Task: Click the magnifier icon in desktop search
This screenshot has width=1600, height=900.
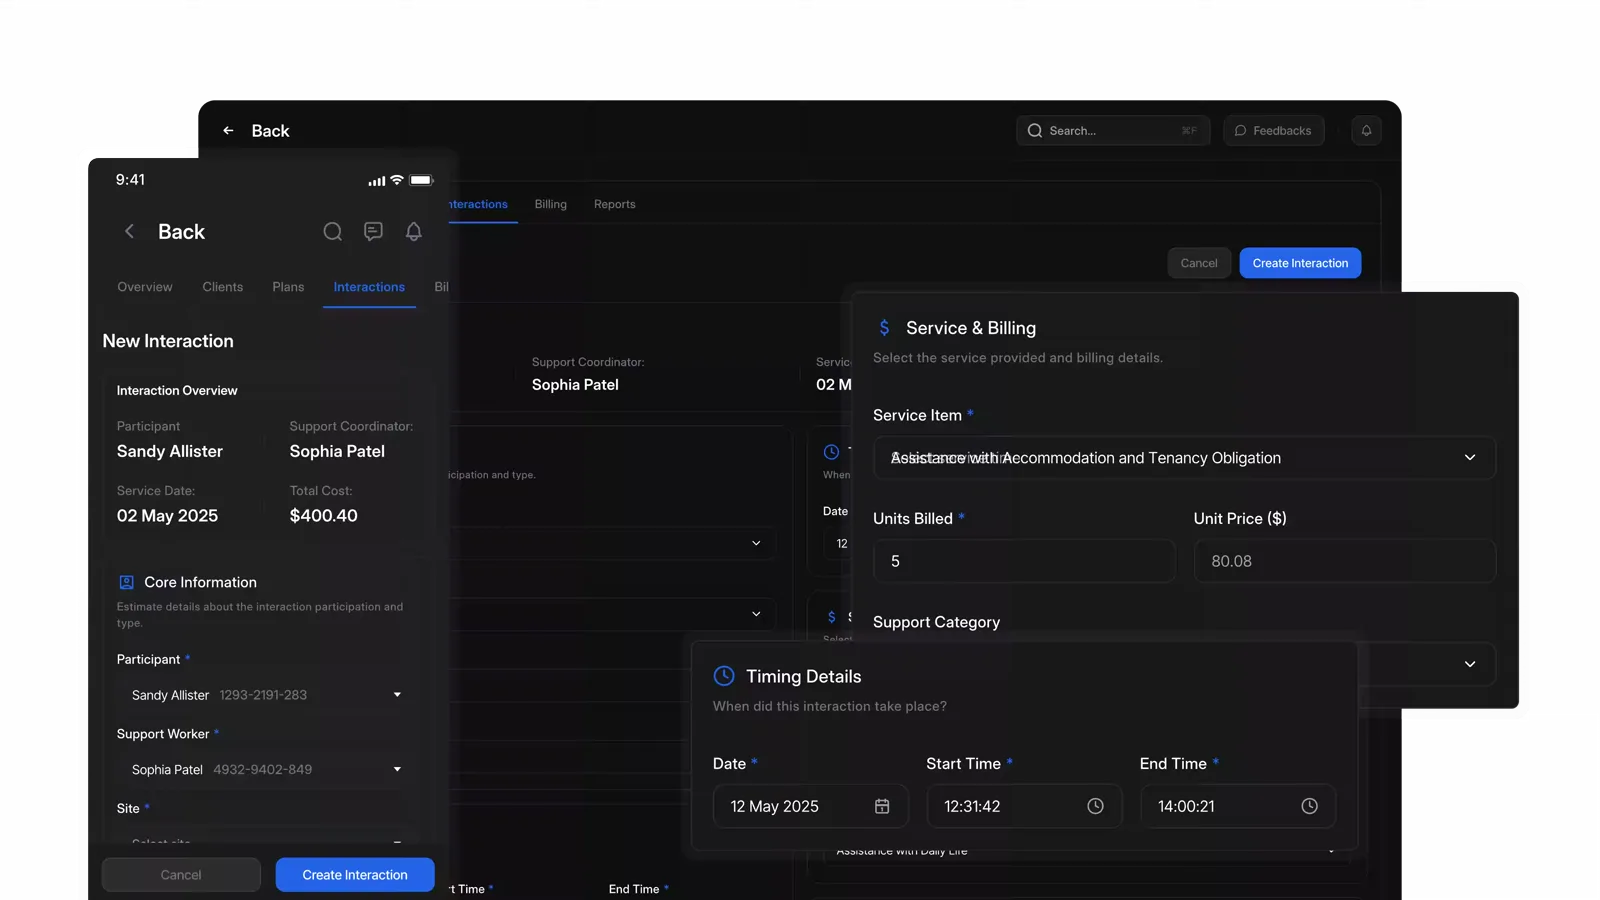Action: pos(1035,131)
